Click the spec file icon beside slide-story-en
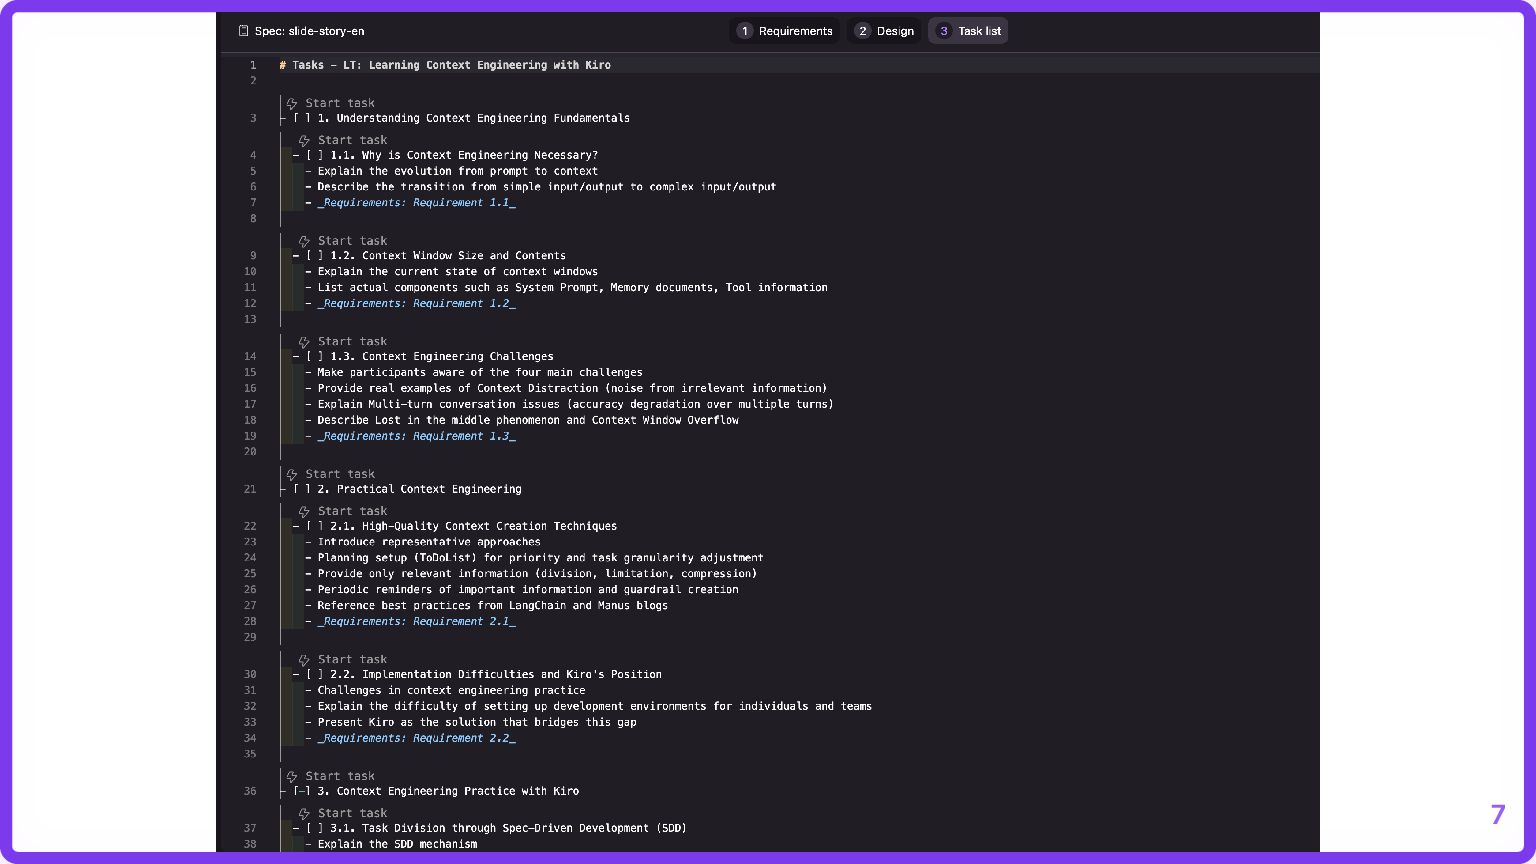This screenshot has height=864, width=1536. pos(243,31)
